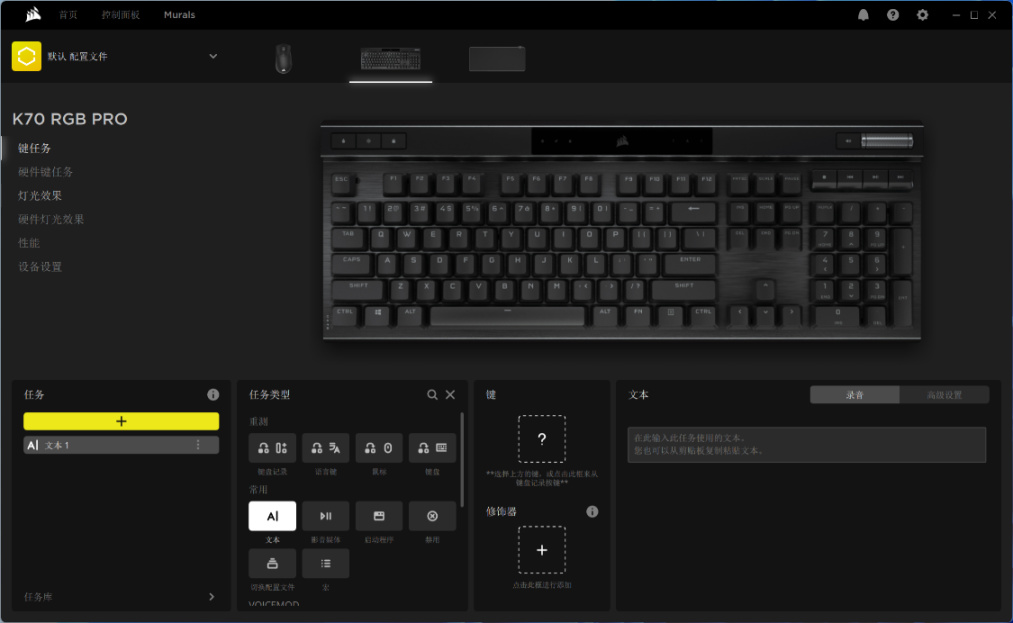Click the mute key beside volume roller
The image size is (1013, 623).
click(848, 140)
